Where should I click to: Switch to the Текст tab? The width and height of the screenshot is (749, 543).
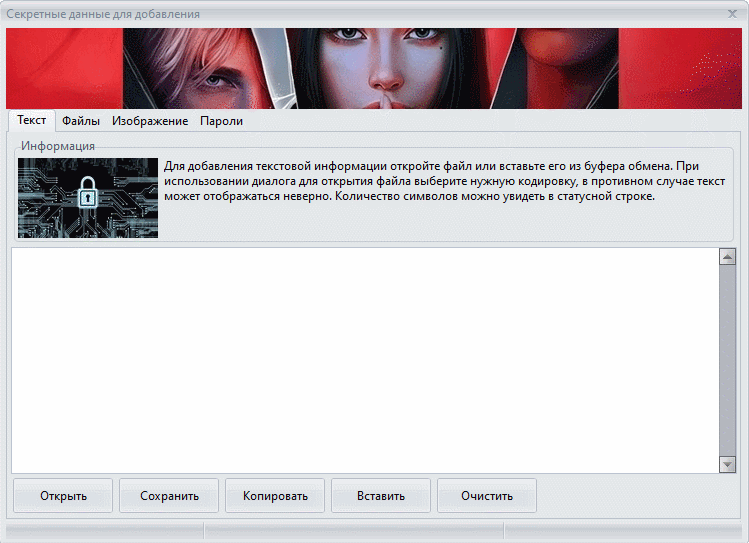31,120
